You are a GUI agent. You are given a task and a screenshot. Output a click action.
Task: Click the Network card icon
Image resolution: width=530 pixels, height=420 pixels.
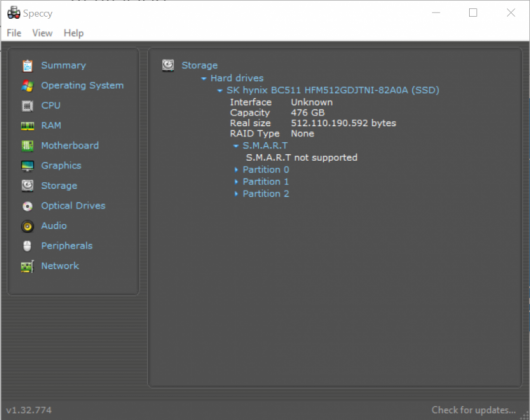tap(27, 266)
